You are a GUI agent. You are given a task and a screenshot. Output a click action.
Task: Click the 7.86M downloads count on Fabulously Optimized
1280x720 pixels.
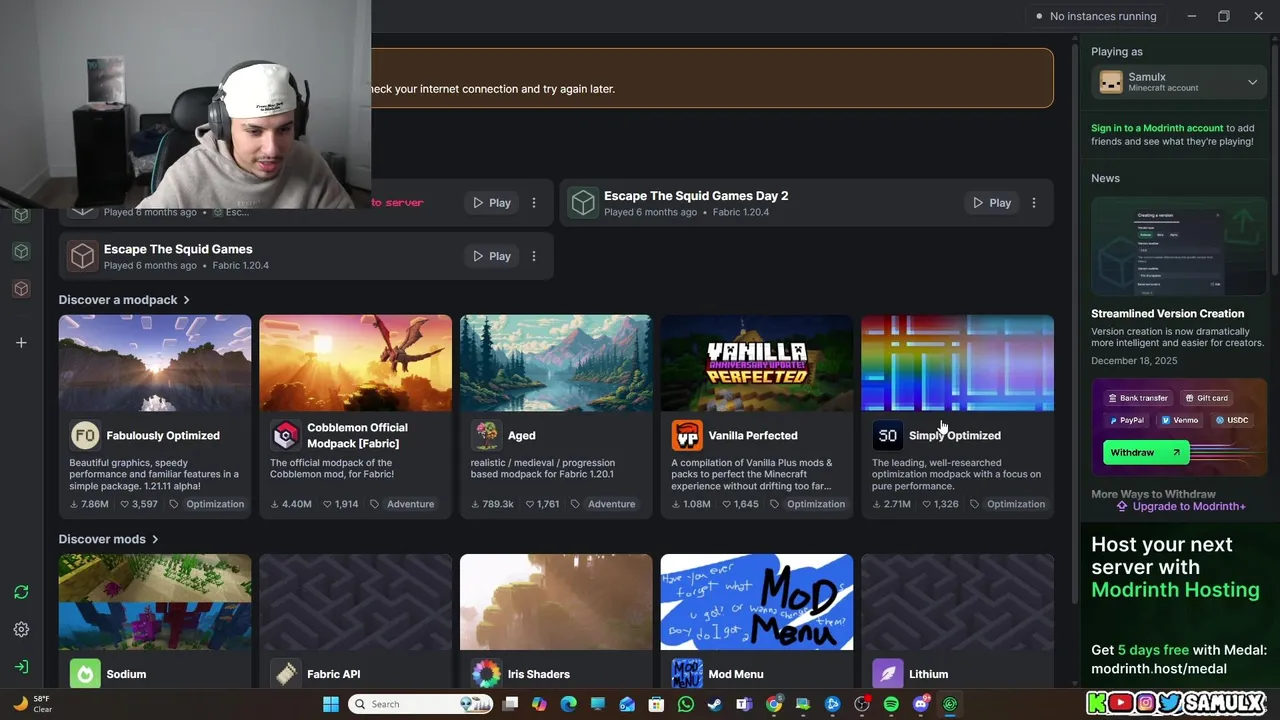(x=88, y=504)
